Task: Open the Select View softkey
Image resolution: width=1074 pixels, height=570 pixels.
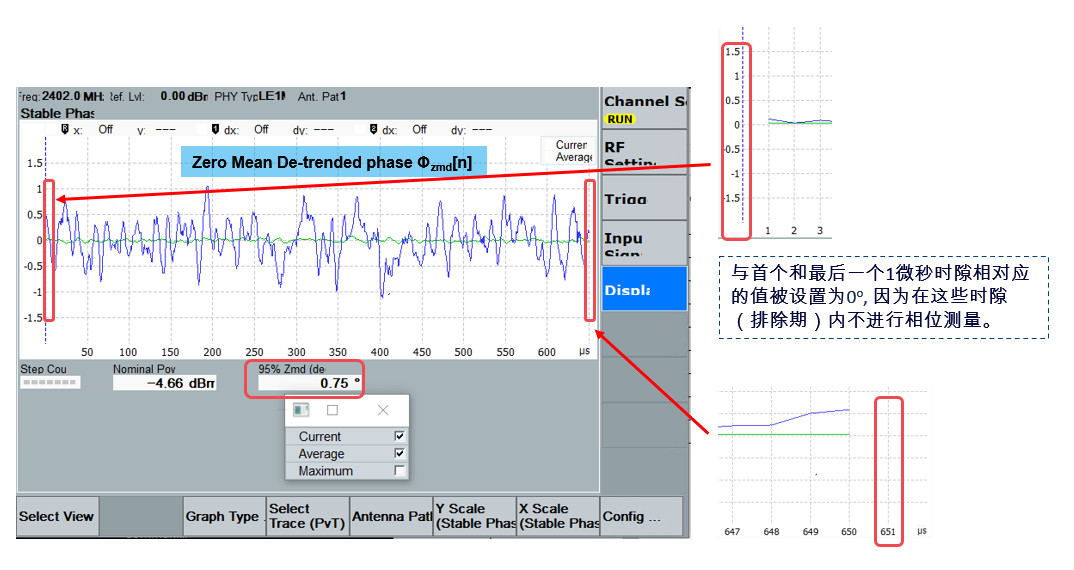Action: tap(57, 517)
